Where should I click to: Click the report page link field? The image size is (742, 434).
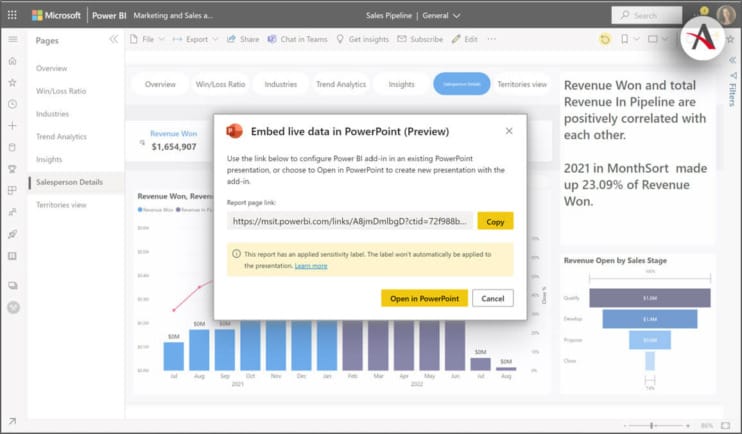(x=350, y=221)
